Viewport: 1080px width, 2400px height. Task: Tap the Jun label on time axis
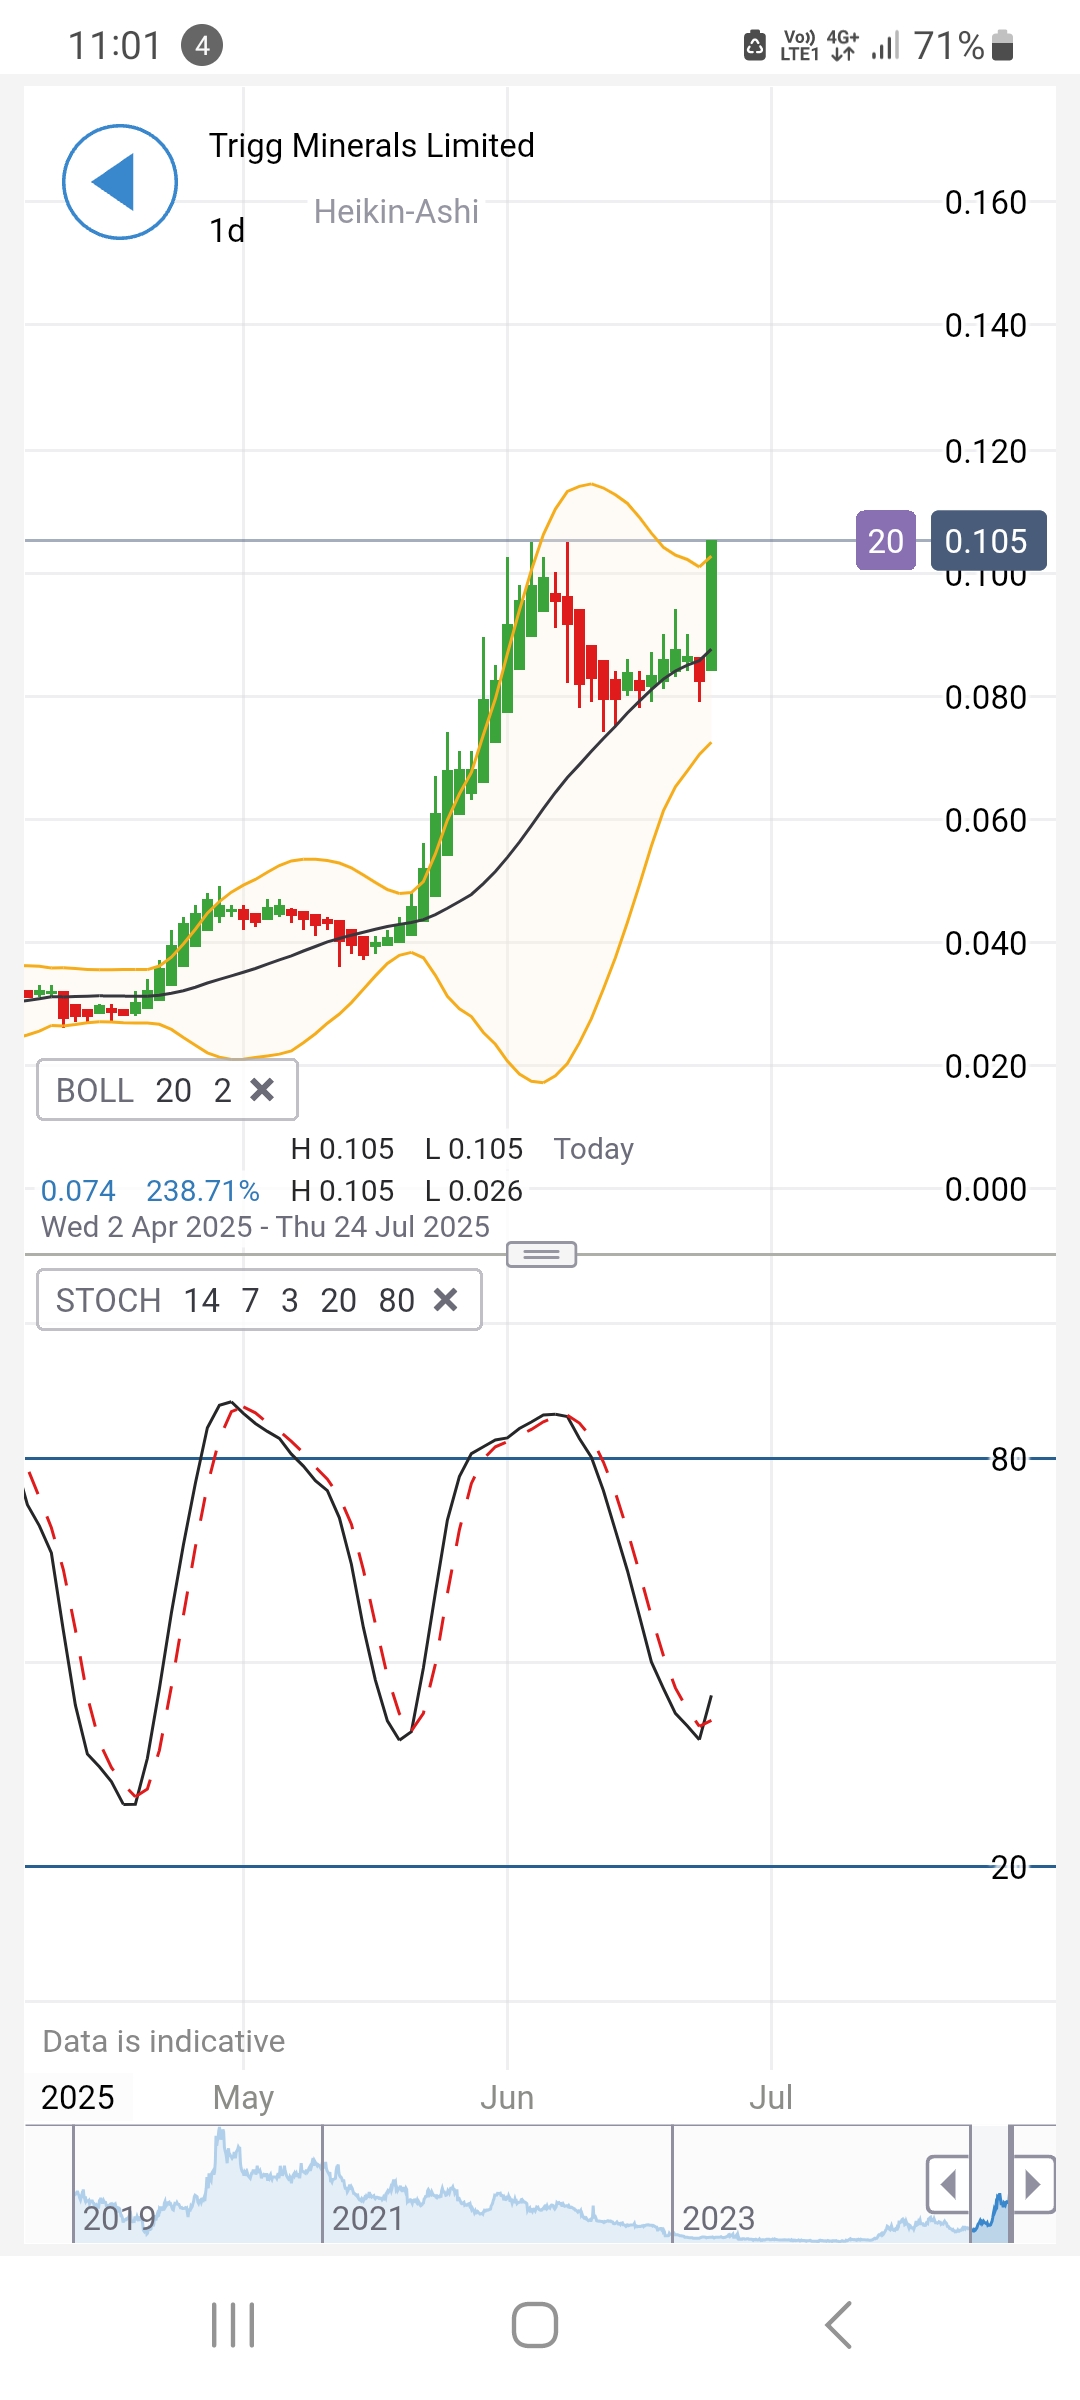tap(507, 2097)
